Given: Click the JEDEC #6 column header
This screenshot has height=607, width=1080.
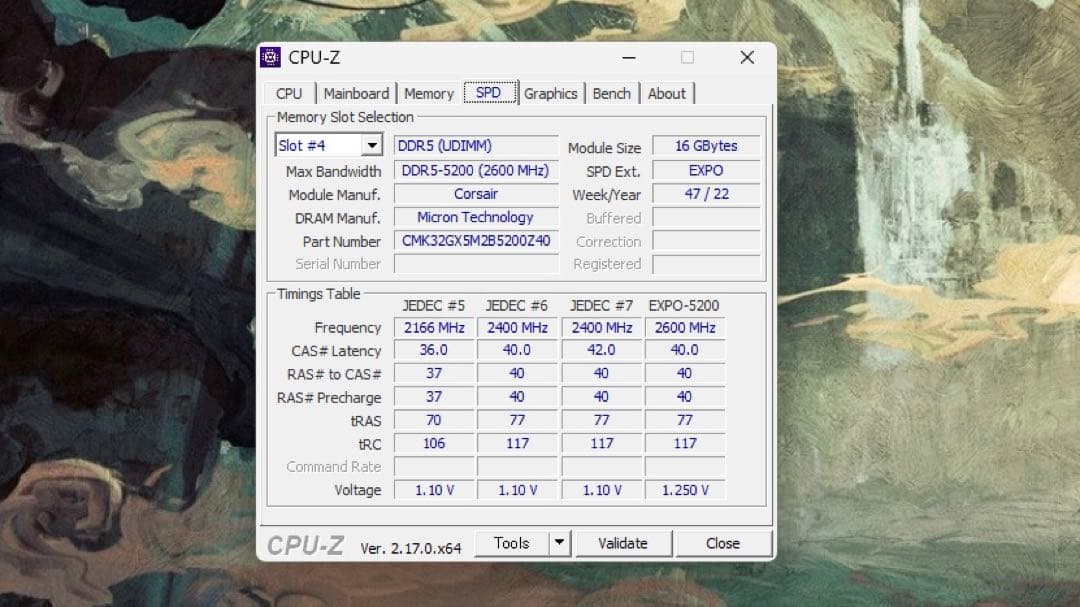Looking at the screenshot, I should (517, 305).
